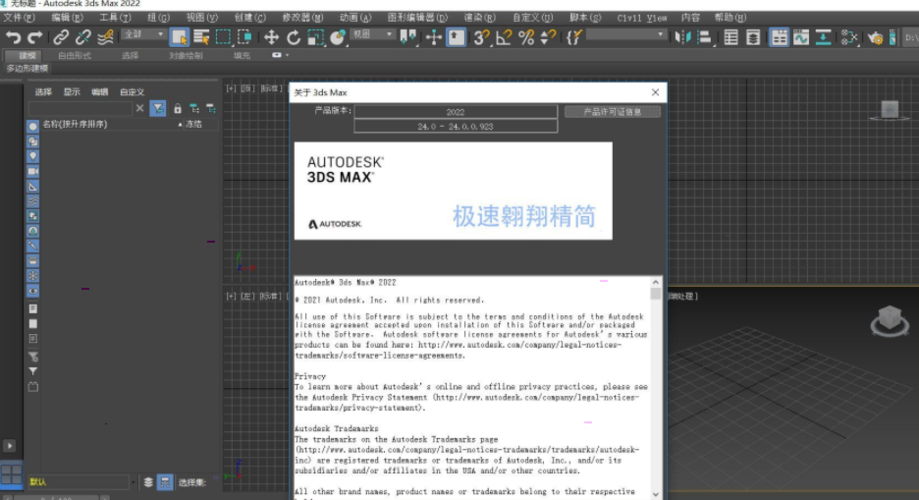Switch to 自由形式 ribbon tab
Screen dimensions: 919x500
click(74, 56)
